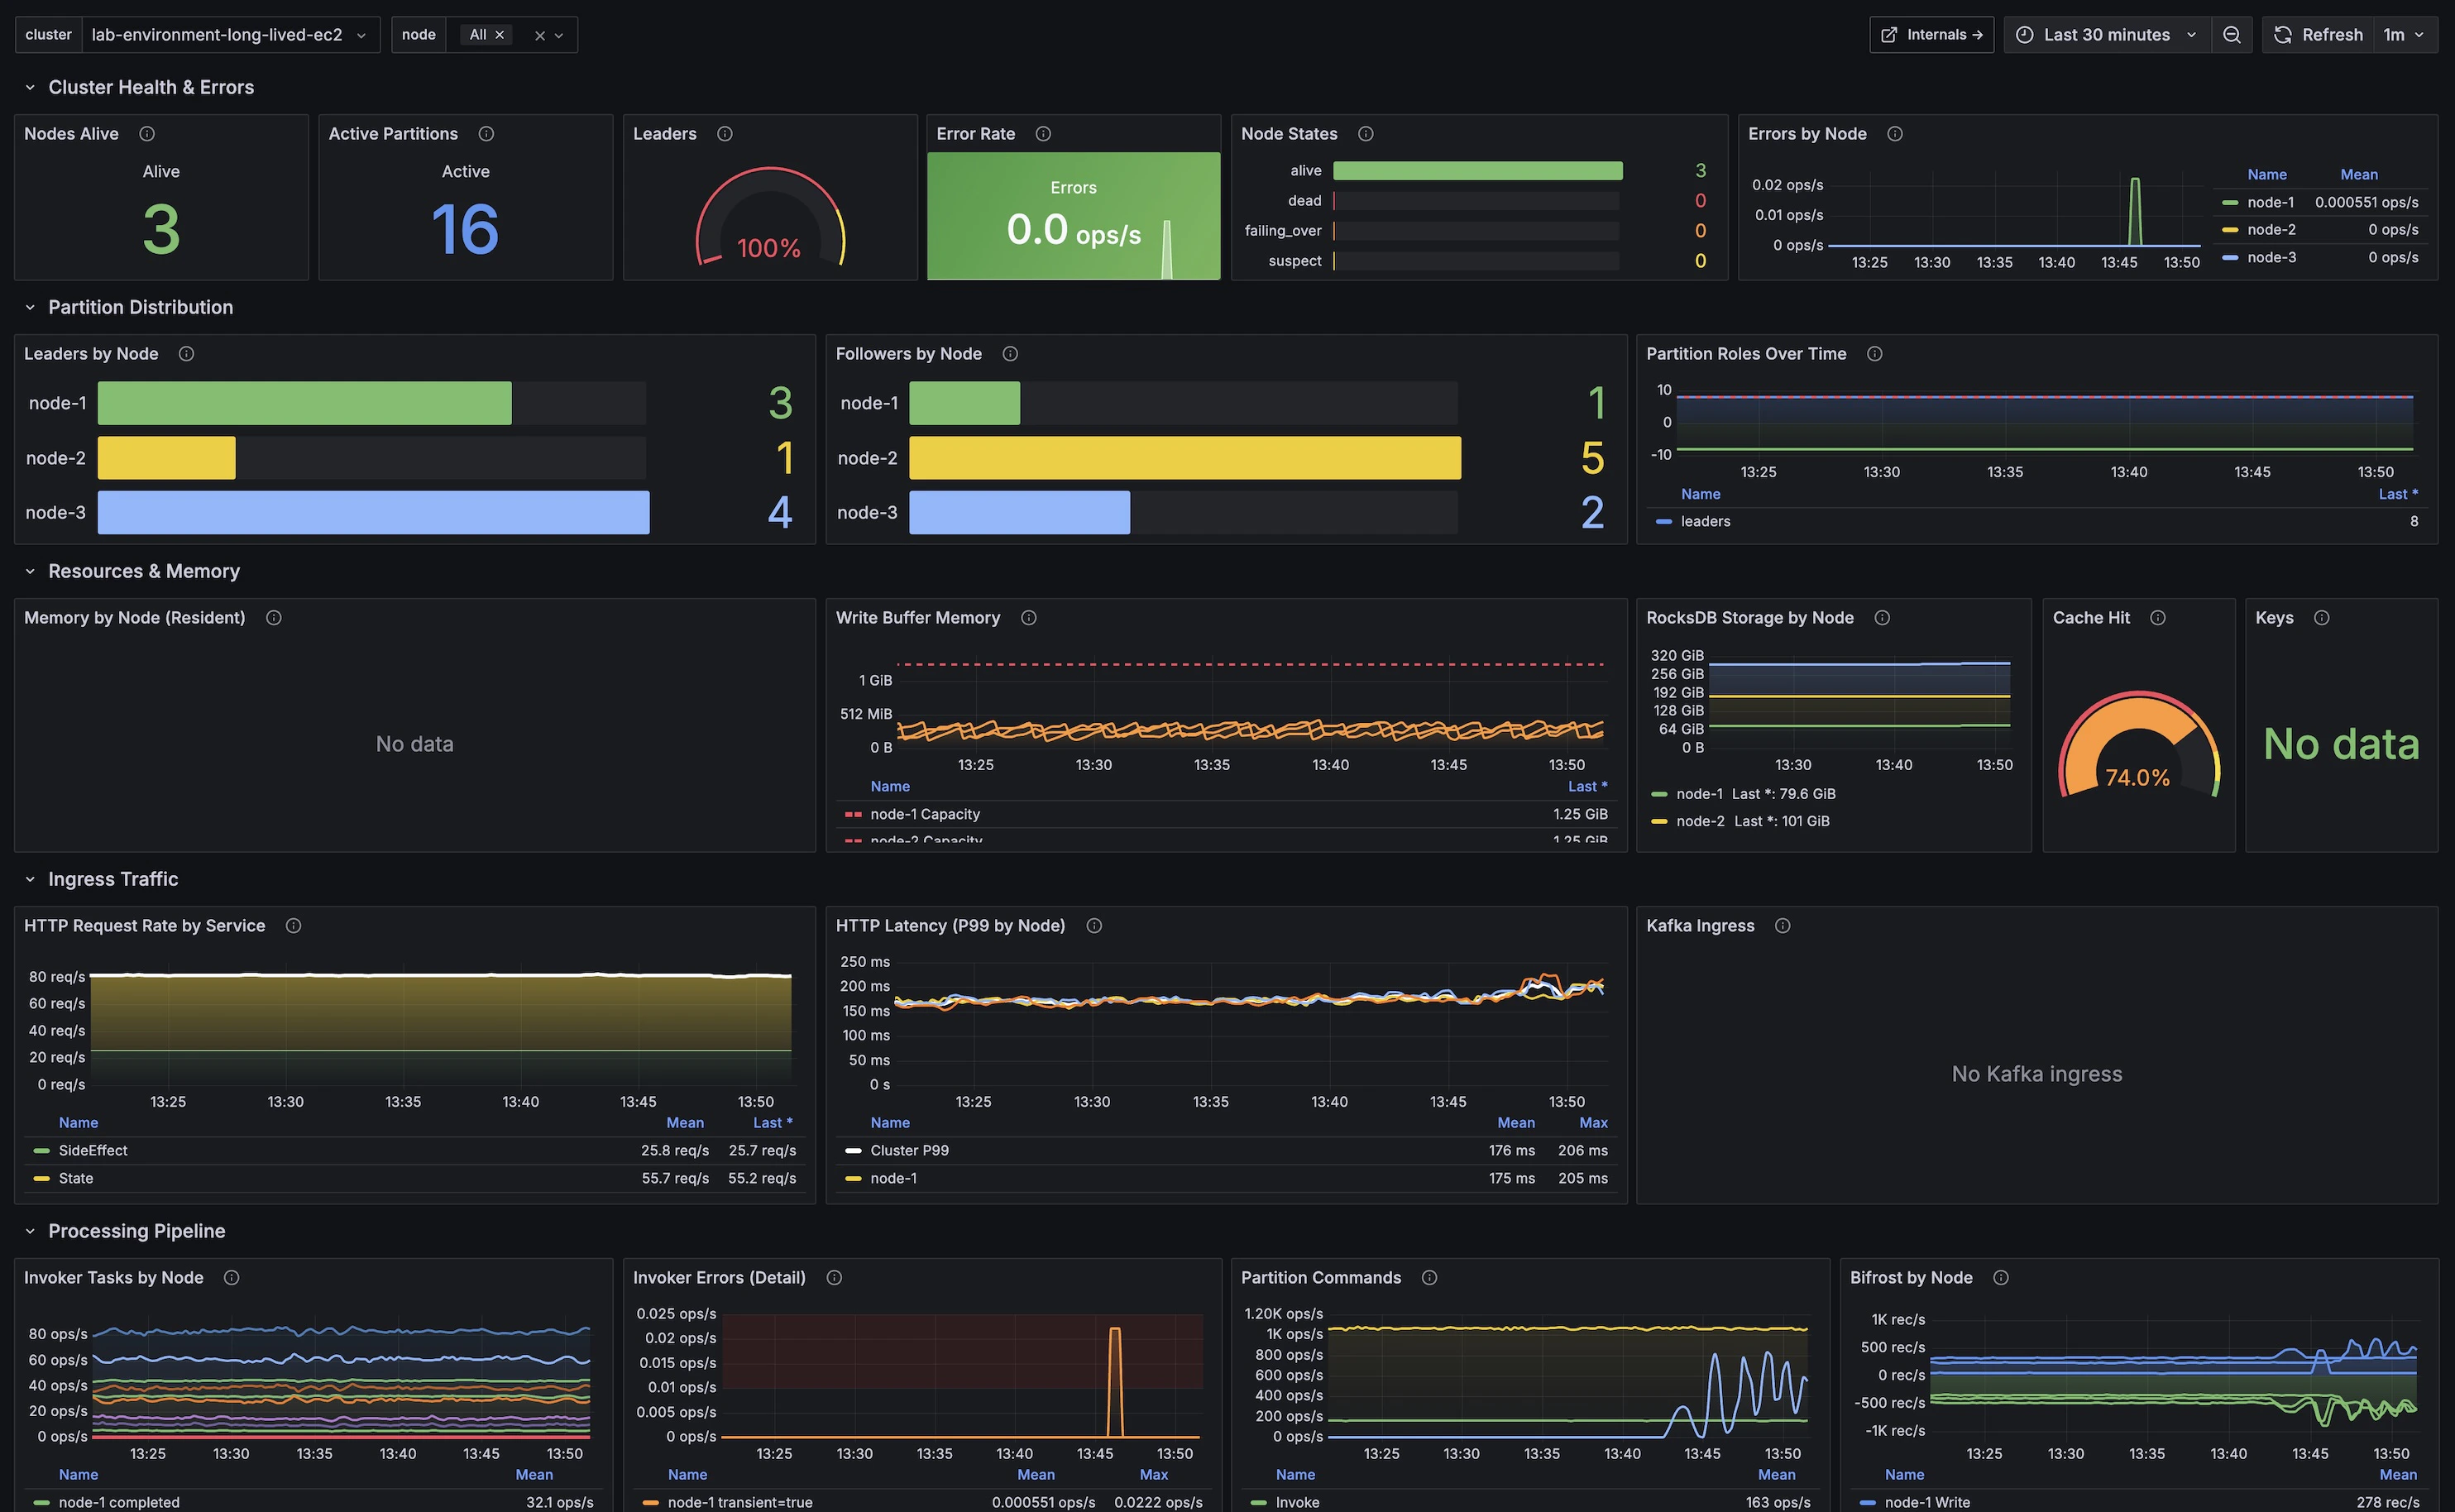Click info icon next to Kafka Ingress

(x=1782, y=926)
